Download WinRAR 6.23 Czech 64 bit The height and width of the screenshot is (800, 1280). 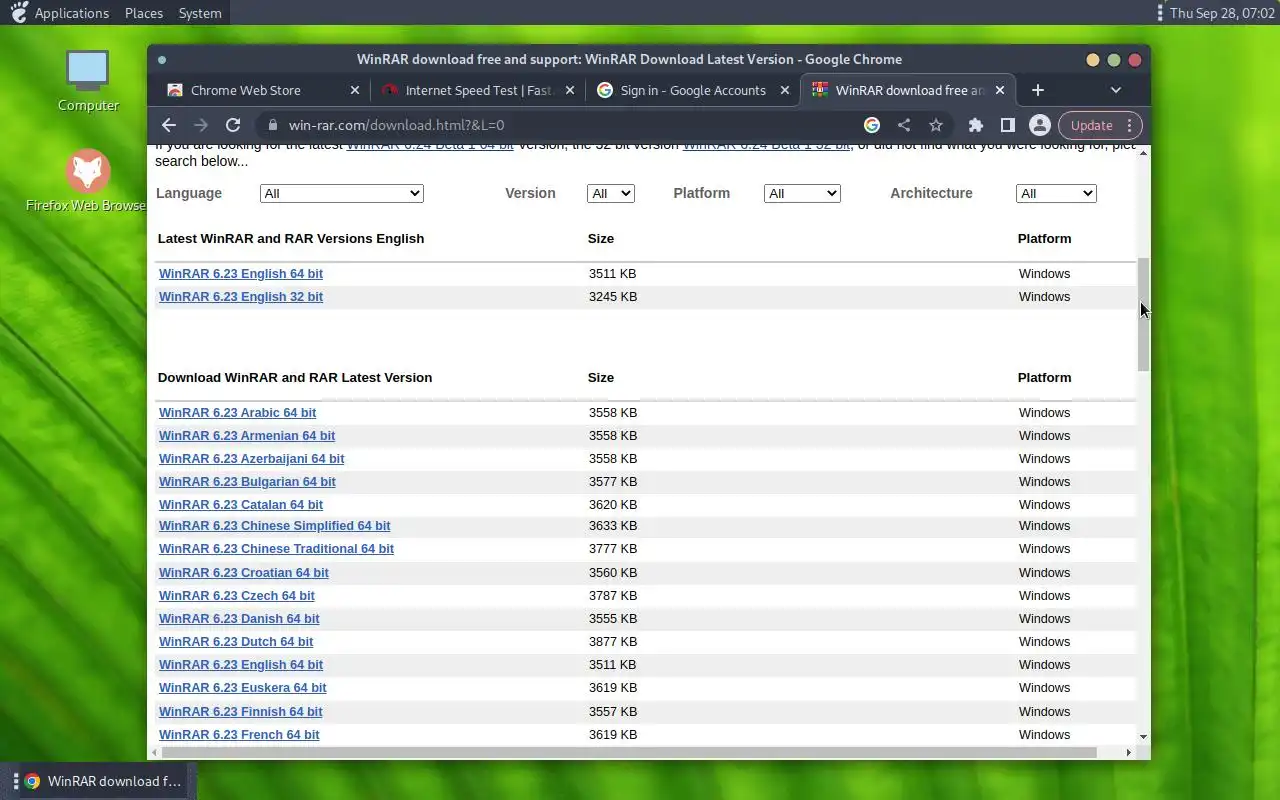pyautogui.click(x=237, y=595)
